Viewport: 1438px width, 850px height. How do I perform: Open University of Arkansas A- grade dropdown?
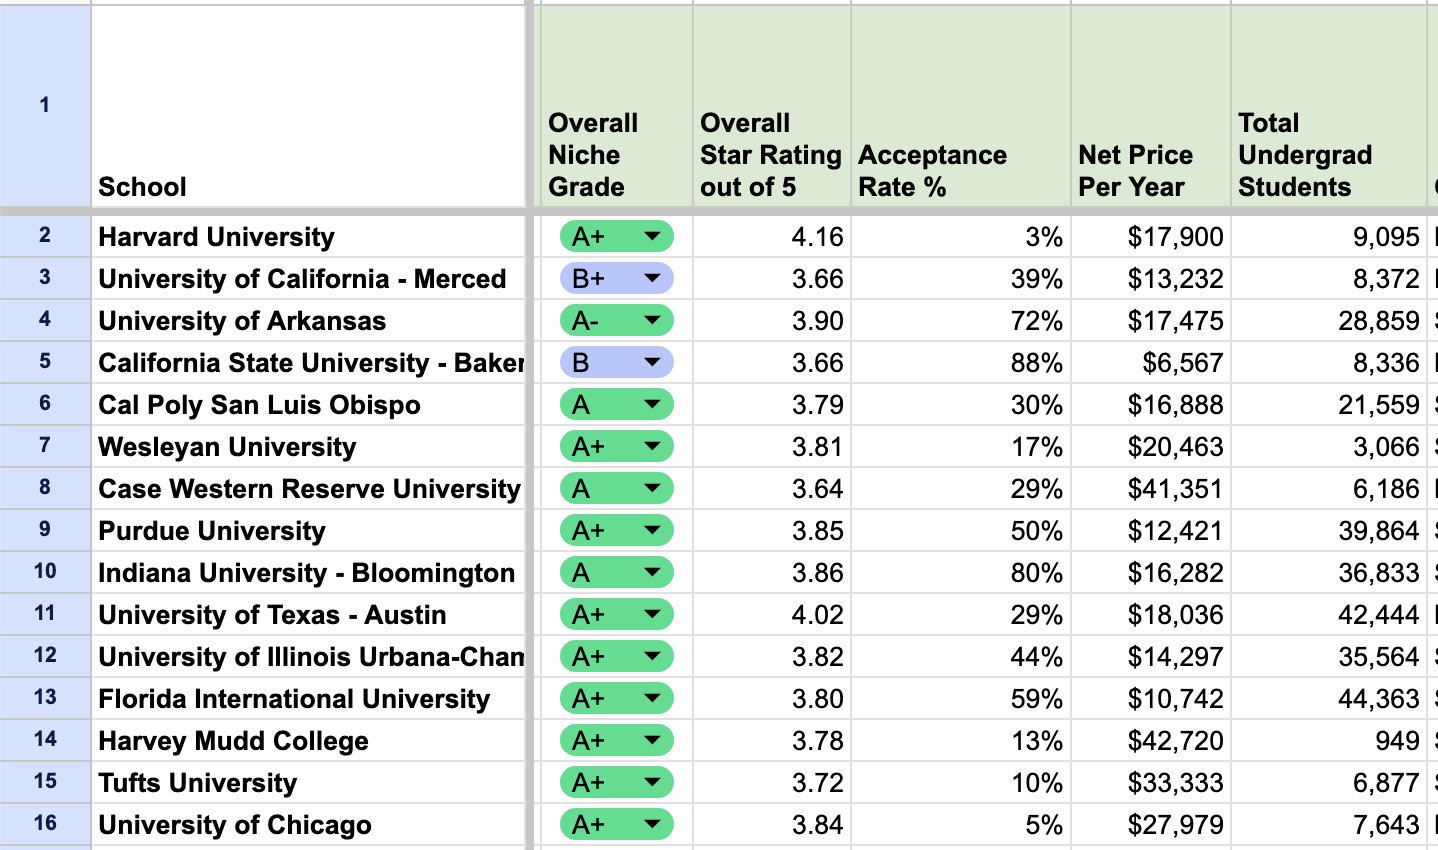tap(652, 321)
